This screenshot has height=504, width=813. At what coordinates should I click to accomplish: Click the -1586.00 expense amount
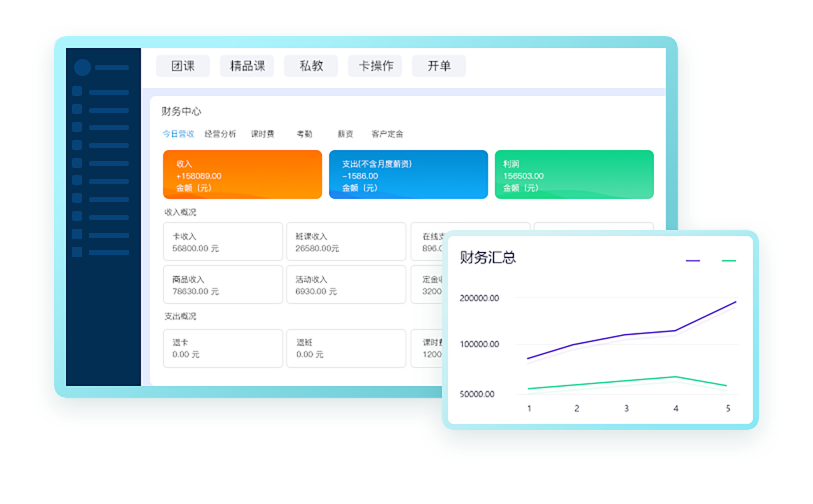point(360,176)
